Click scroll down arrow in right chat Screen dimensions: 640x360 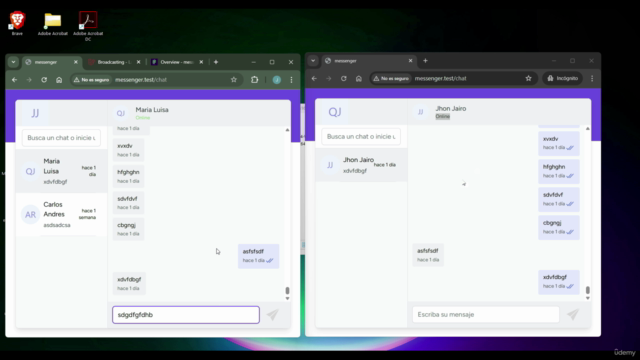588,298
